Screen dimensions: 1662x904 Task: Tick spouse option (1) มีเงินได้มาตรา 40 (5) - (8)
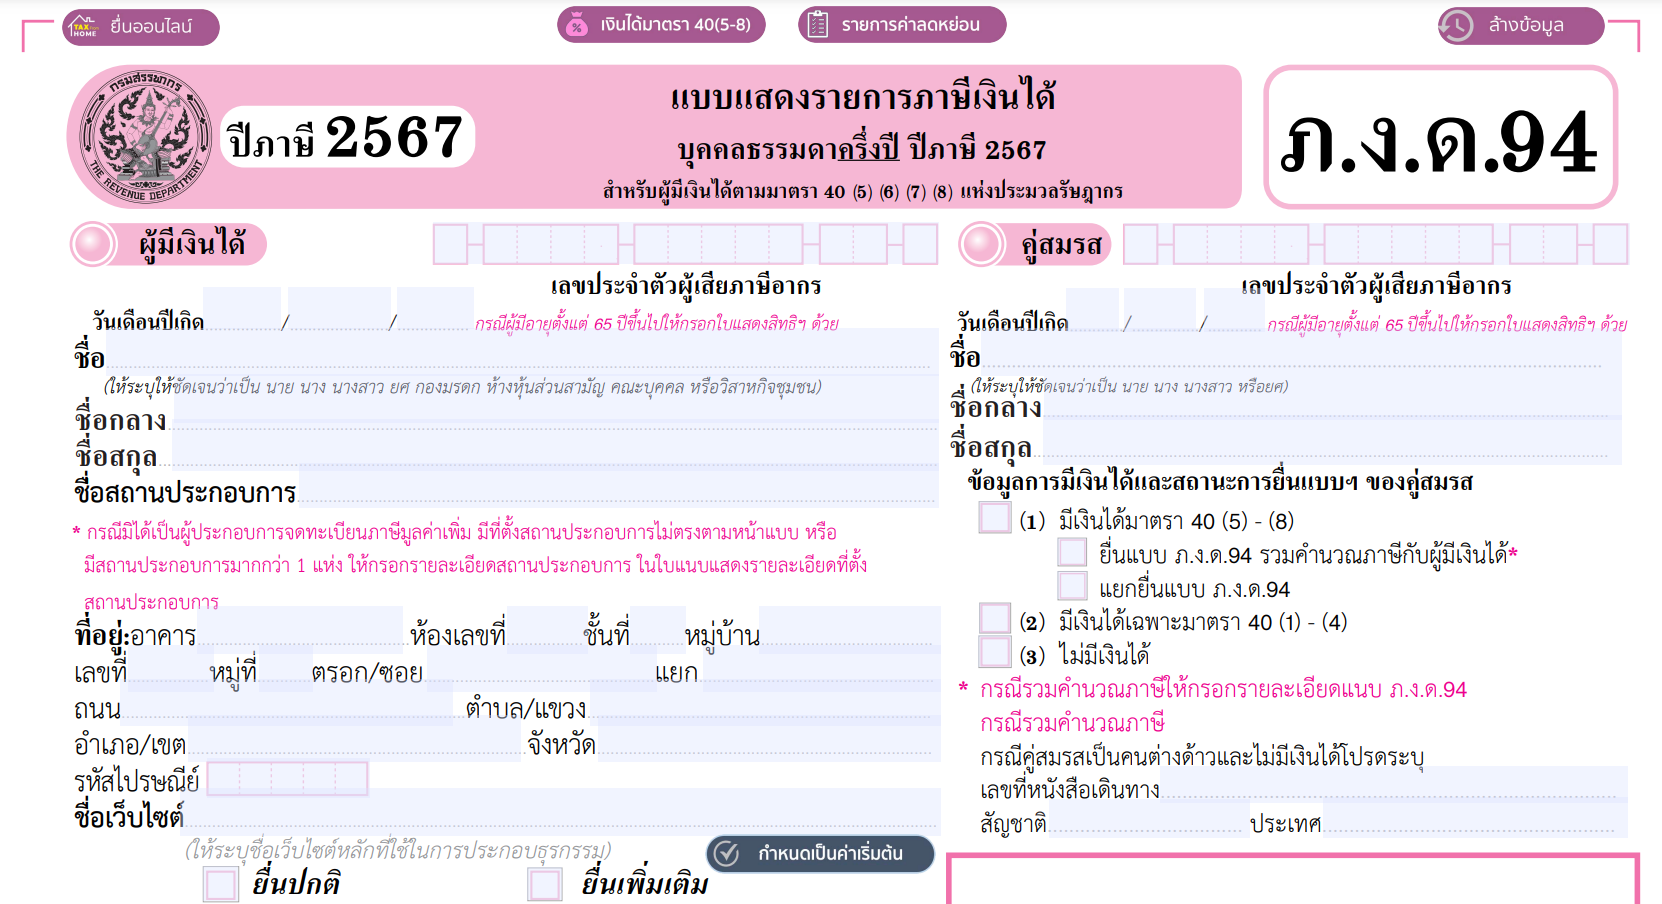tap(995, 518)
